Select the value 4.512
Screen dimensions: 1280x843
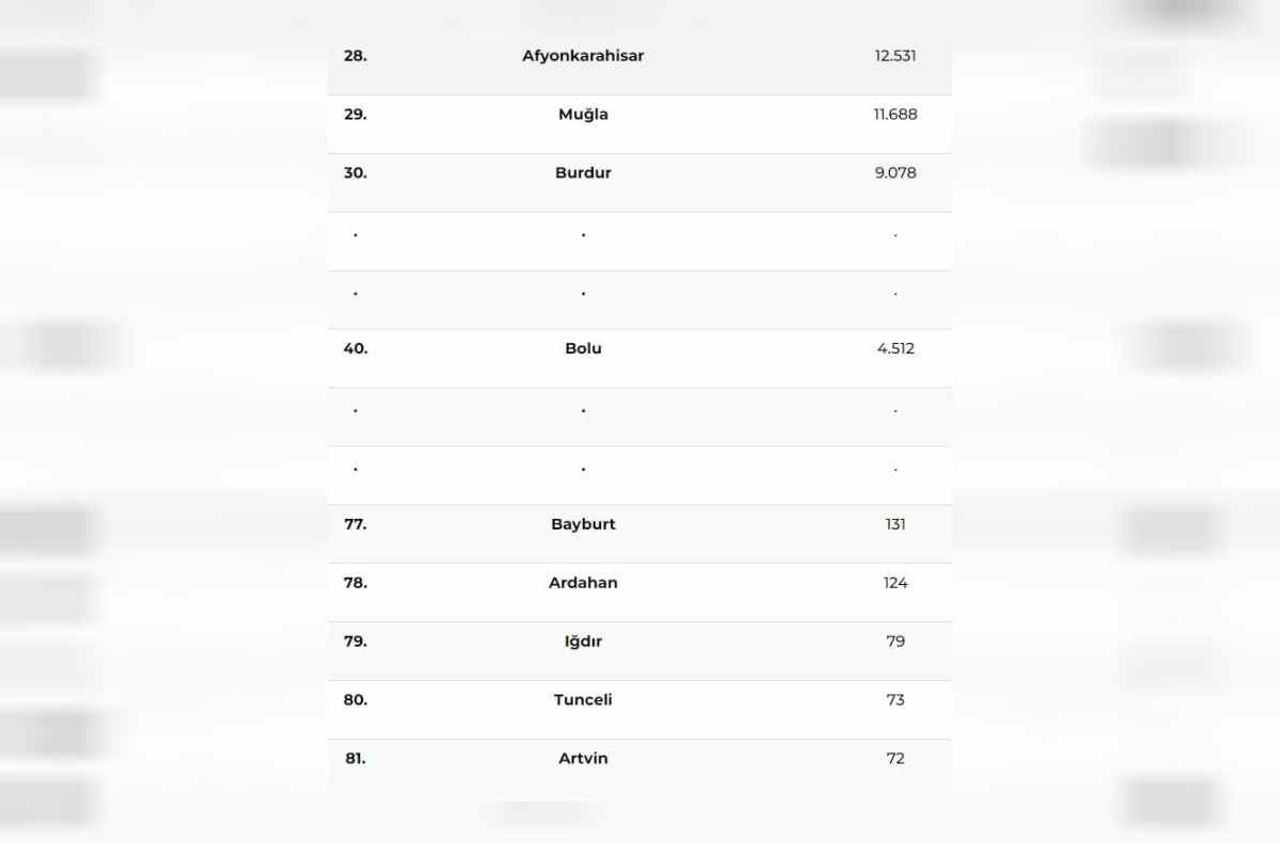[895, 349]
